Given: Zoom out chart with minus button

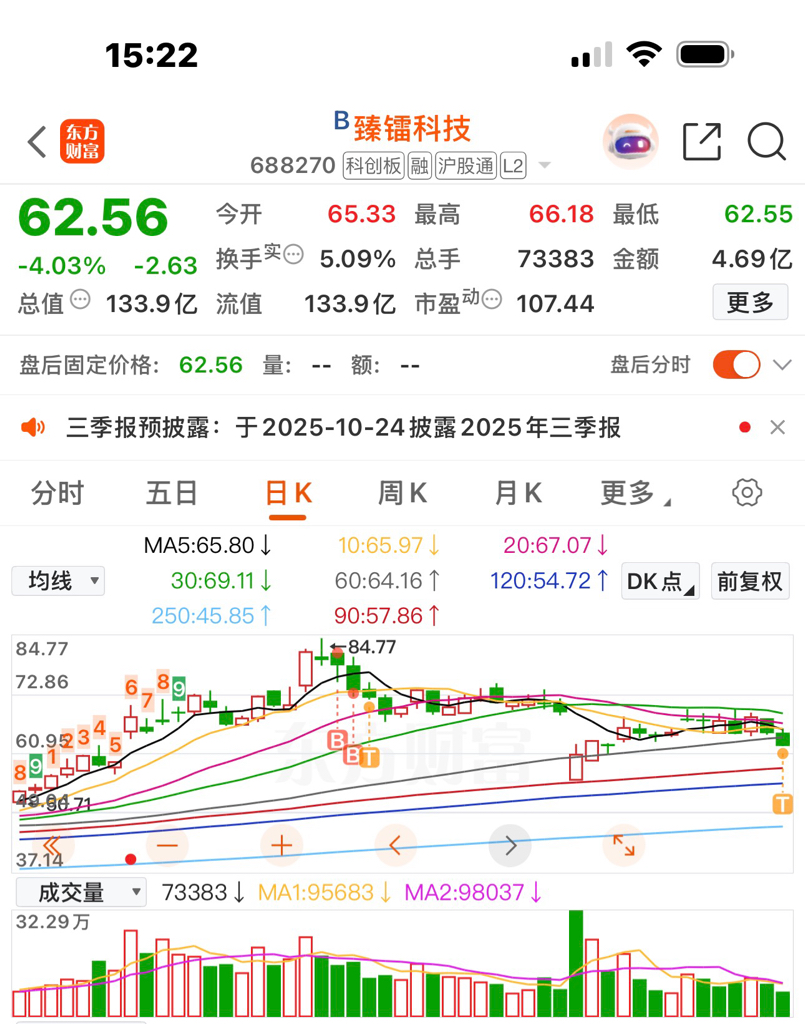Looking at the screenshot, I should tap(167, 846).
